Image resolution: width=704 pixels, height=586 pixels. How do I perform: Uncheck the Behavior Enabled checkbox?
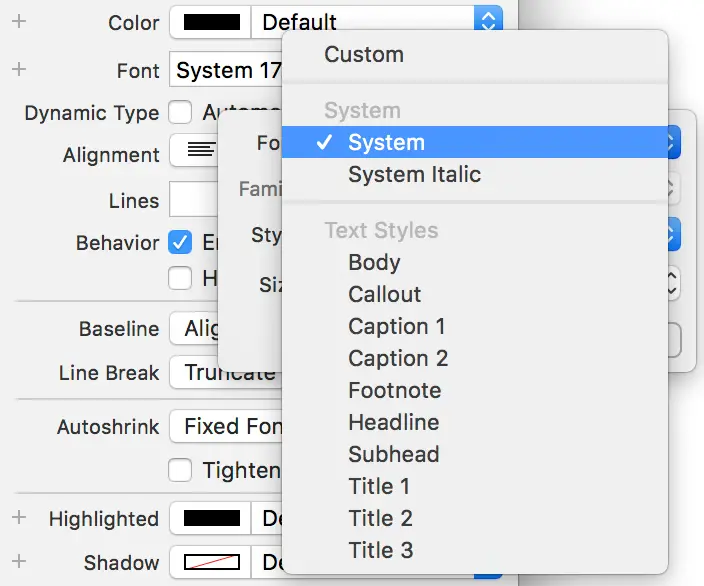point(180,242)
